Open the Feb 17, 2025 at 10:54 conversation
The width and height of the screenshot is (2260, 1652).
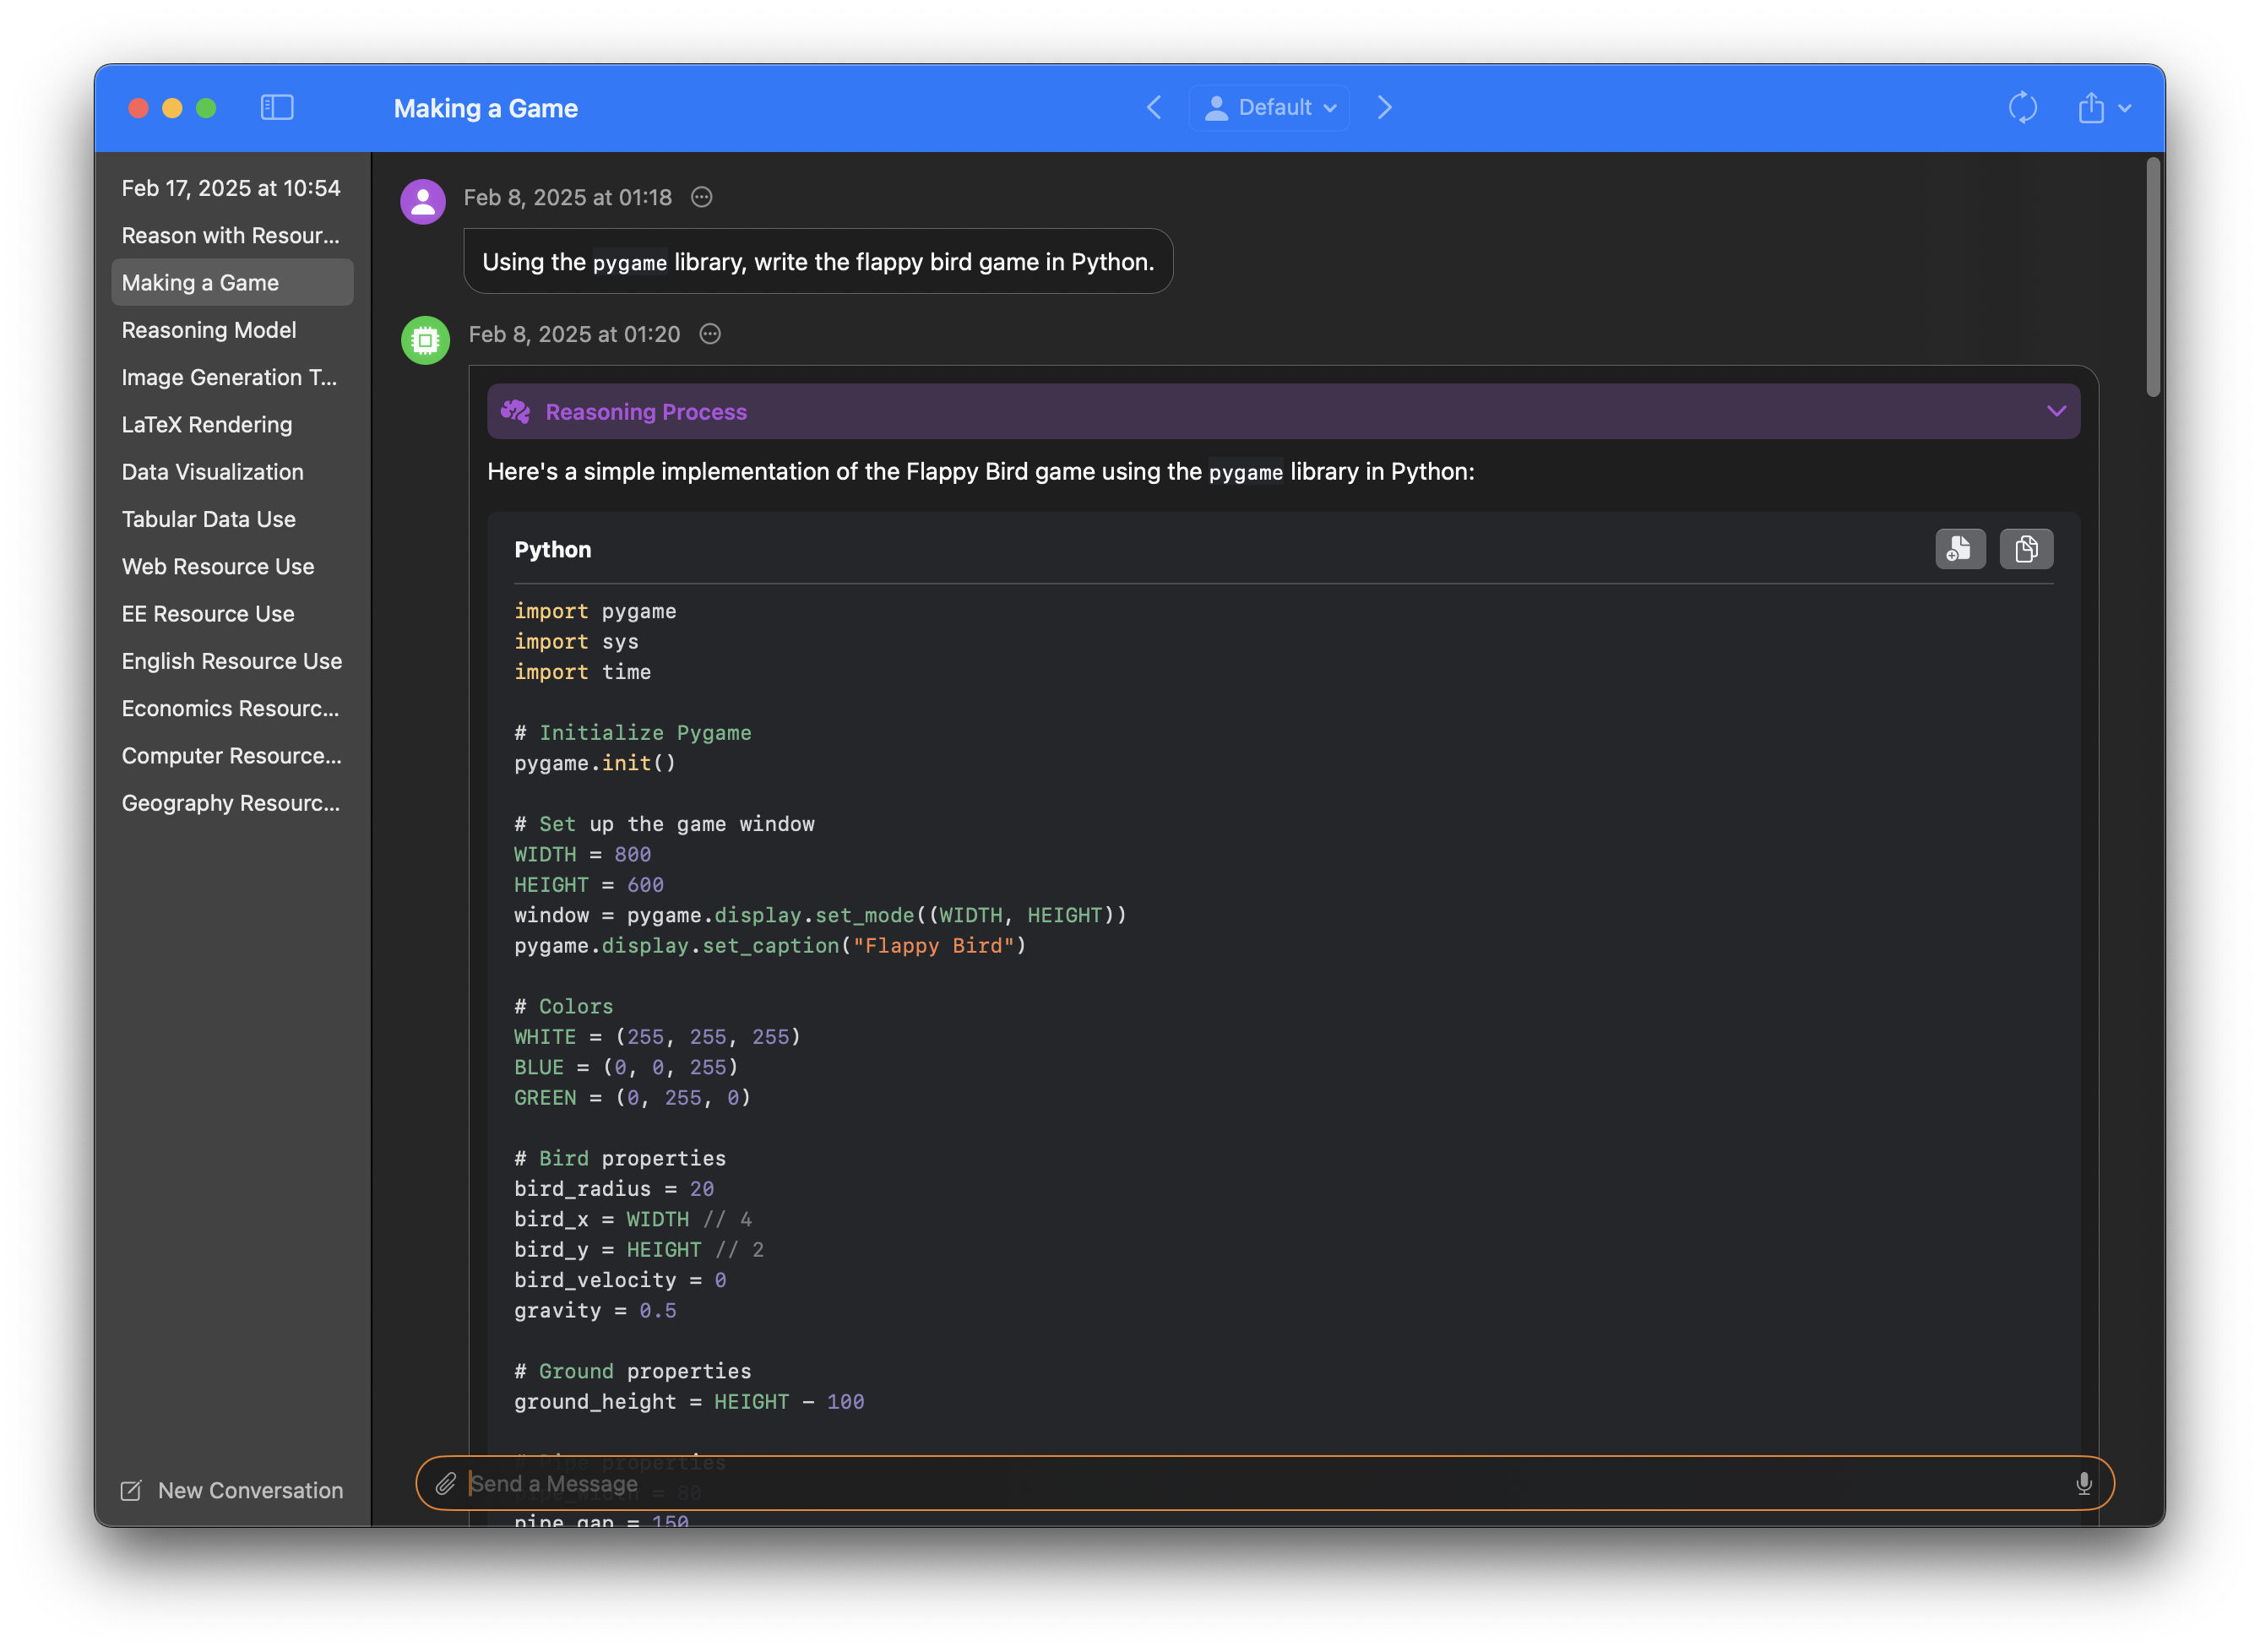232,188
